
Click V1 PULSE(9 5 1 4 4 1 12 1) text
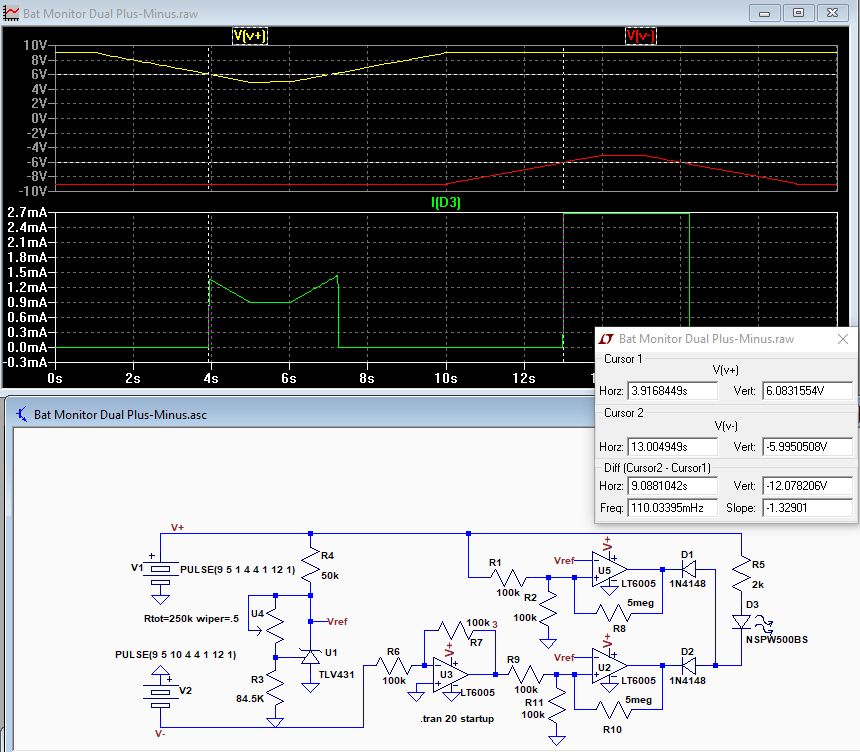[x=237, y=569]
